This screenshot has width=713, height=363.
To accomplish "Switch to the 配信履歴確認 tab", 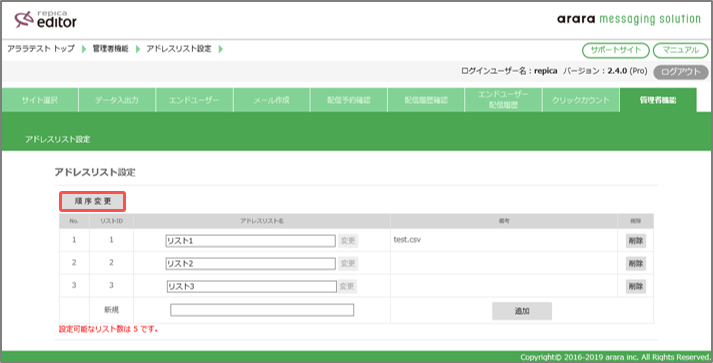I will click(426, 100).
